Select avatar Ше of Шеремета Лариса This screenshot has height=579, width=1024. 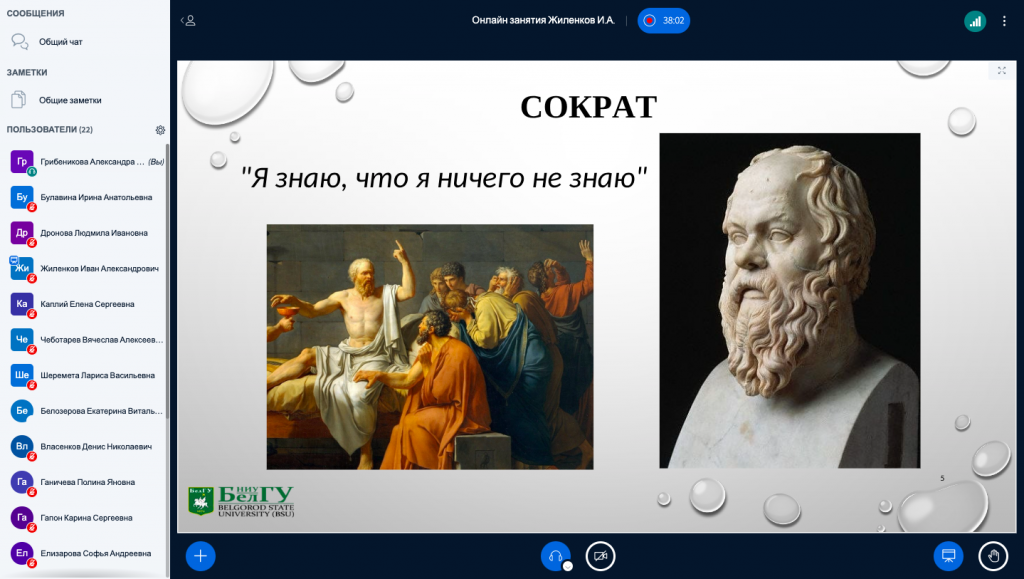click(x=22, y=375)
